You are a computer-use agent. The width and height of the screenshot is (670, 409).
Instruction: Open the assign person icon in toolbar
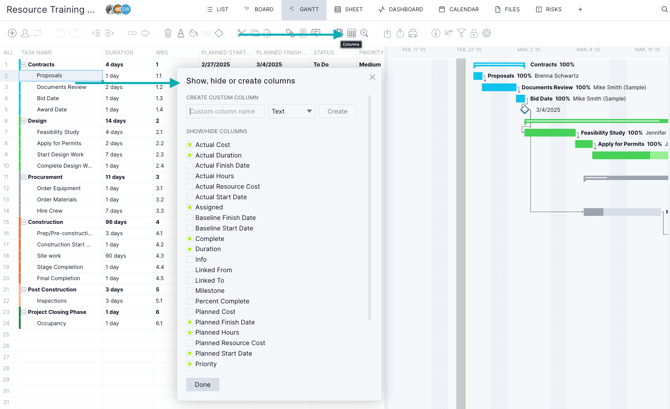(25, 33)
